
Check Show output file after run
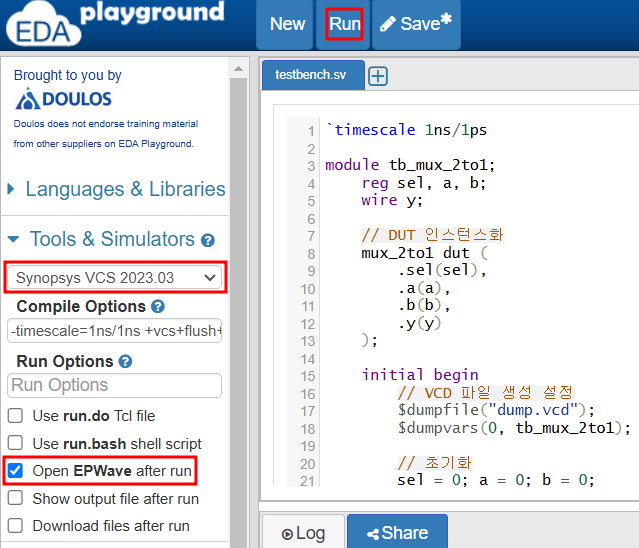coord(16,498)
